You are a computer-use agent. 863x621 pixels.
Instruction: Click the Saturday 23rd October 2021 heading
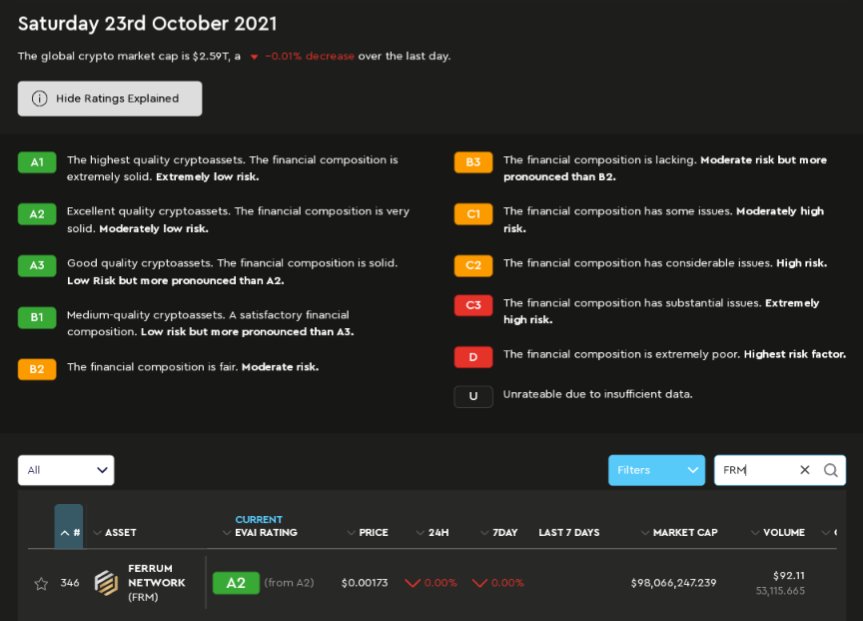coord(148,24)
